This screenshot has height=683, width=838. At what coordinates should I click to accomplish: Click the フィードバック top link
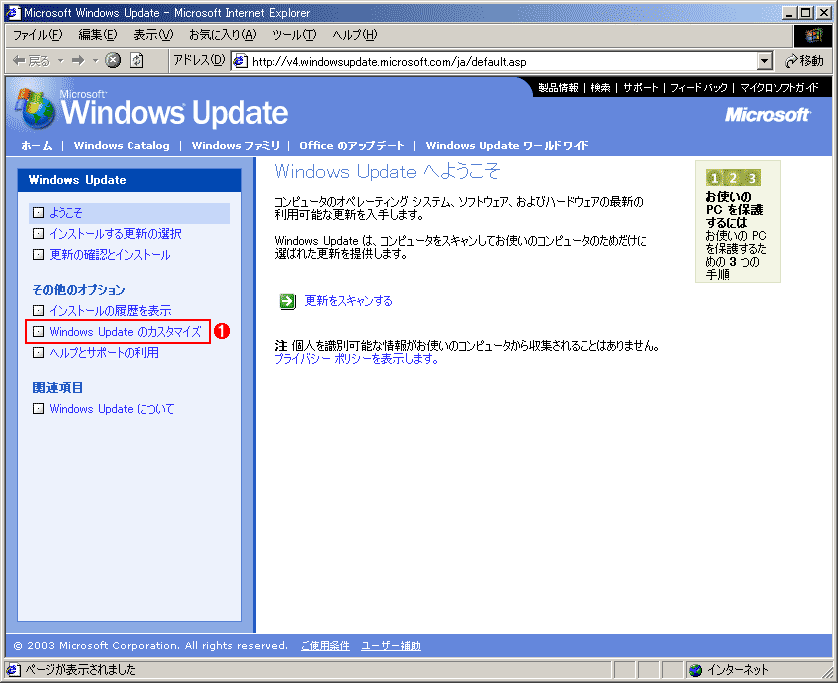(699, 88)
